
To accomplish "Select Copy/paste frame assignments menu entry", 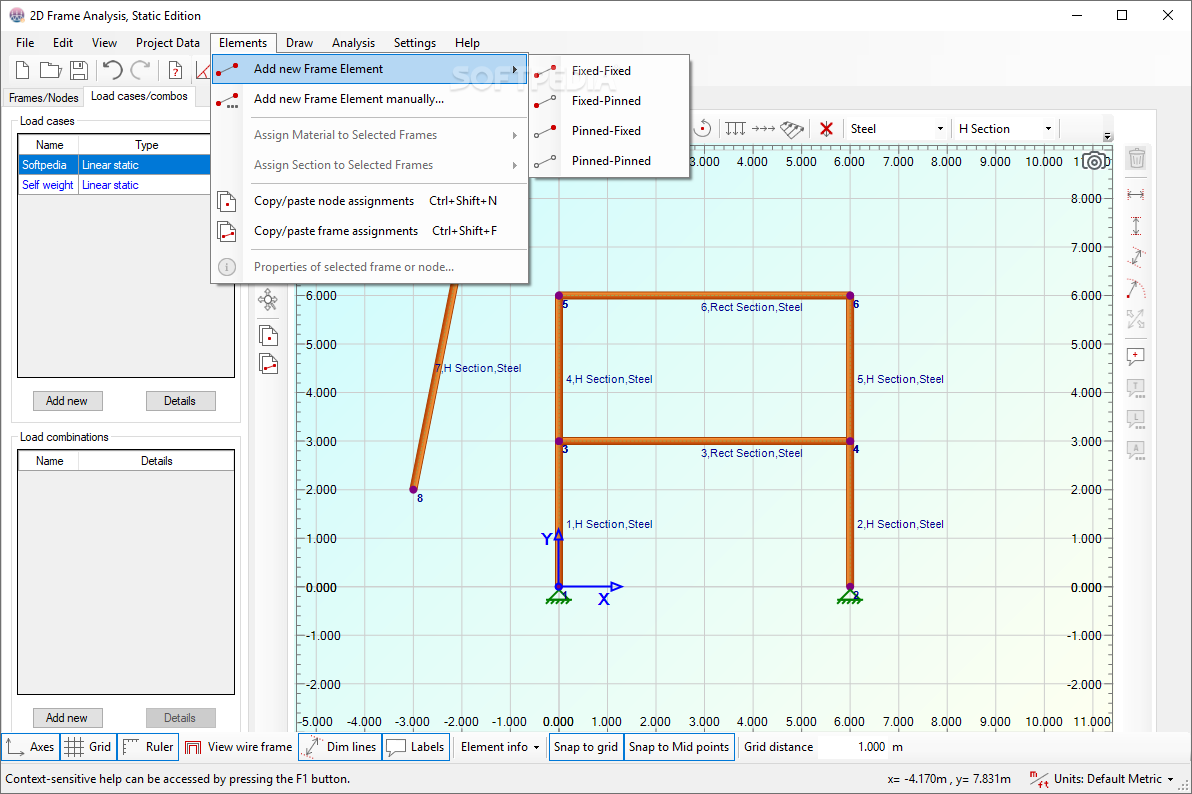I will [x=369, y=231].
